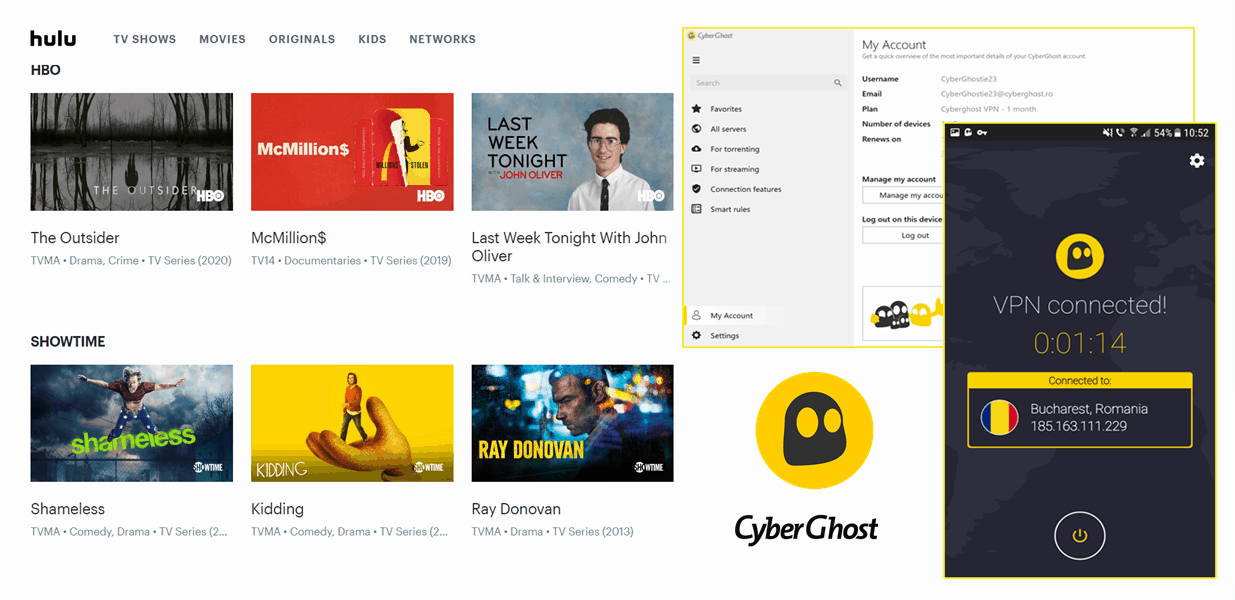
Task: Open the Hulu home logo
Action: [x=53, y=39]
